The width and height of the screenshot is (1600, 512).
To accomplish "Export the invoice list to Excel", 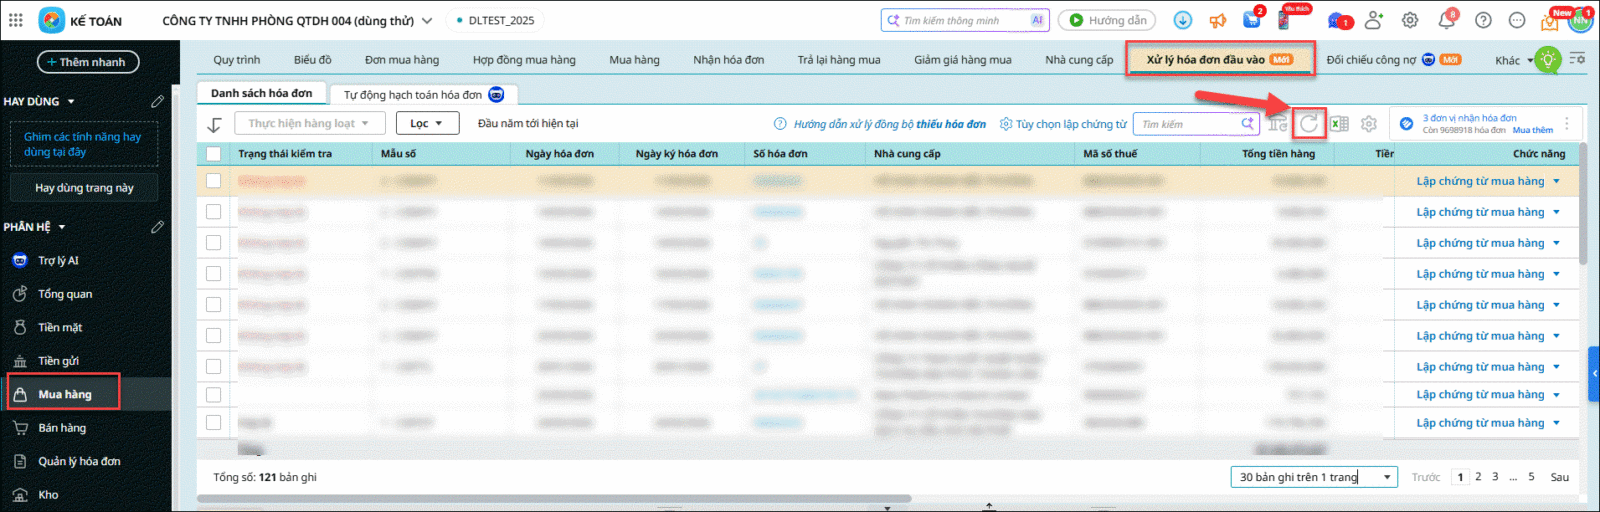I will (1339, 124).
